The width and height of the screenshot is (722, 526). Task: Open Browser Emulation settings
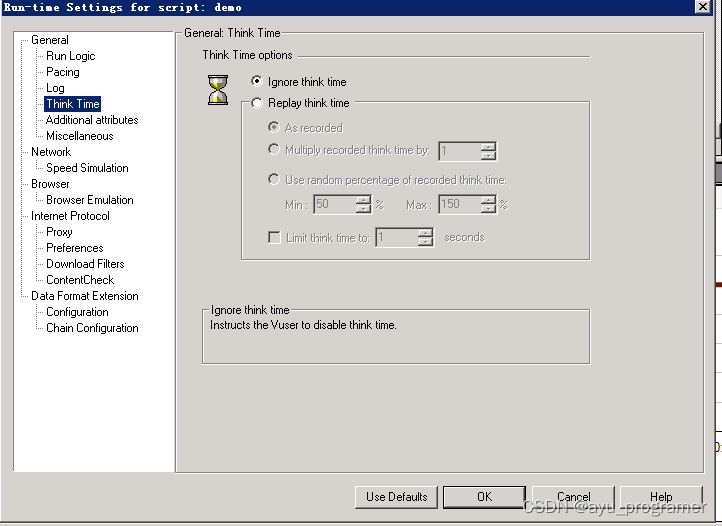pyautogui.click(x=90, y=200)
